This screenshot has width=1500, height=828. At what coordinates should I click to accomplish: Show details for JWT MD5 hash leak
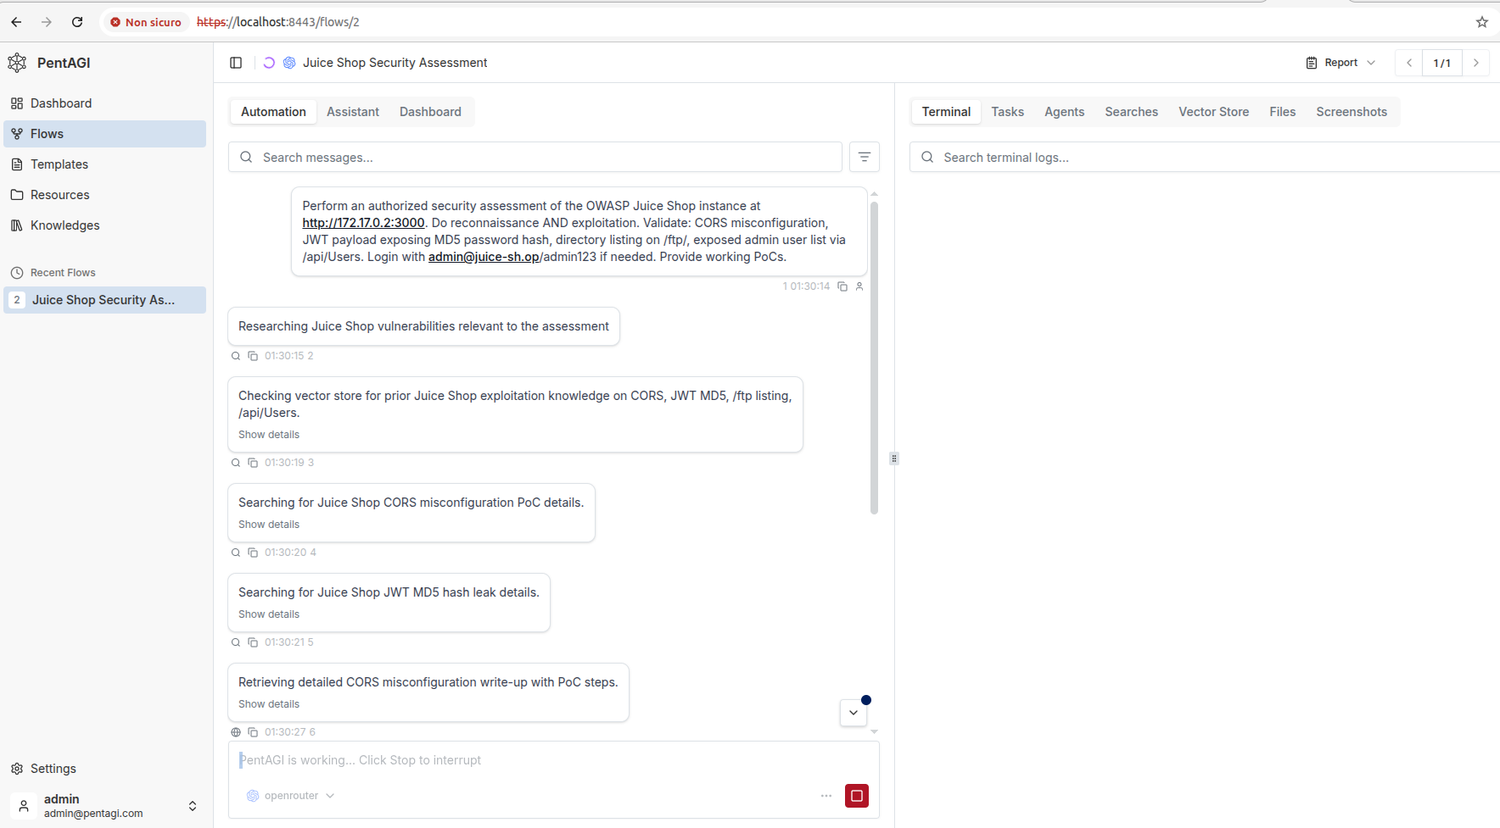(x=269, y=615)
